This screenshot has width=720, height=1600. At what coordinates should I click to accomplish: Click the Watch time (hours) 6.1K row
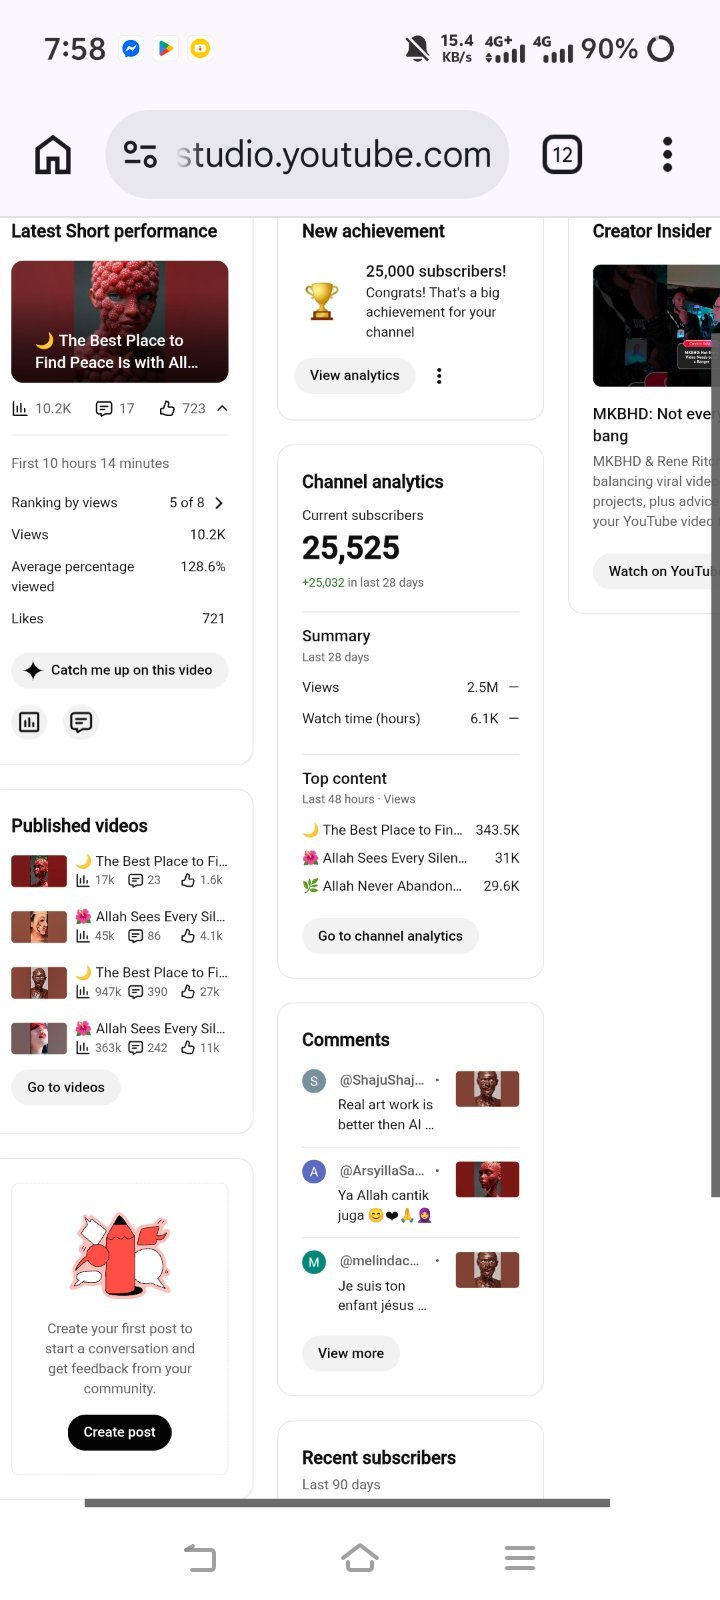coord(411,718)
